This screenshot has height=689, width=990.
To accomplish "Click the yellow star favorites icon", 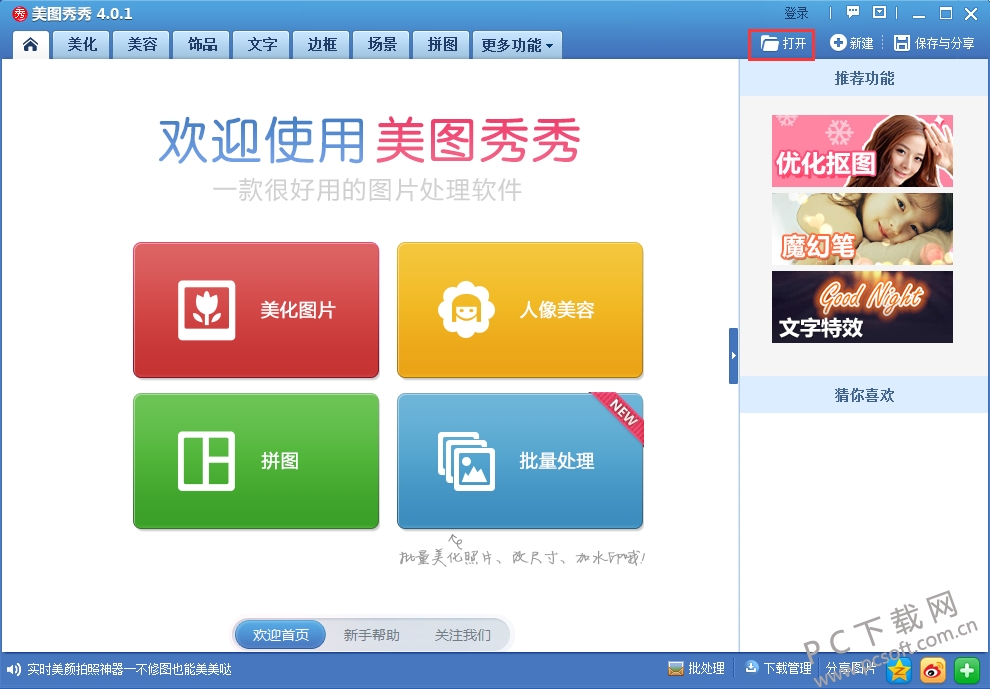I will [899, 670].
